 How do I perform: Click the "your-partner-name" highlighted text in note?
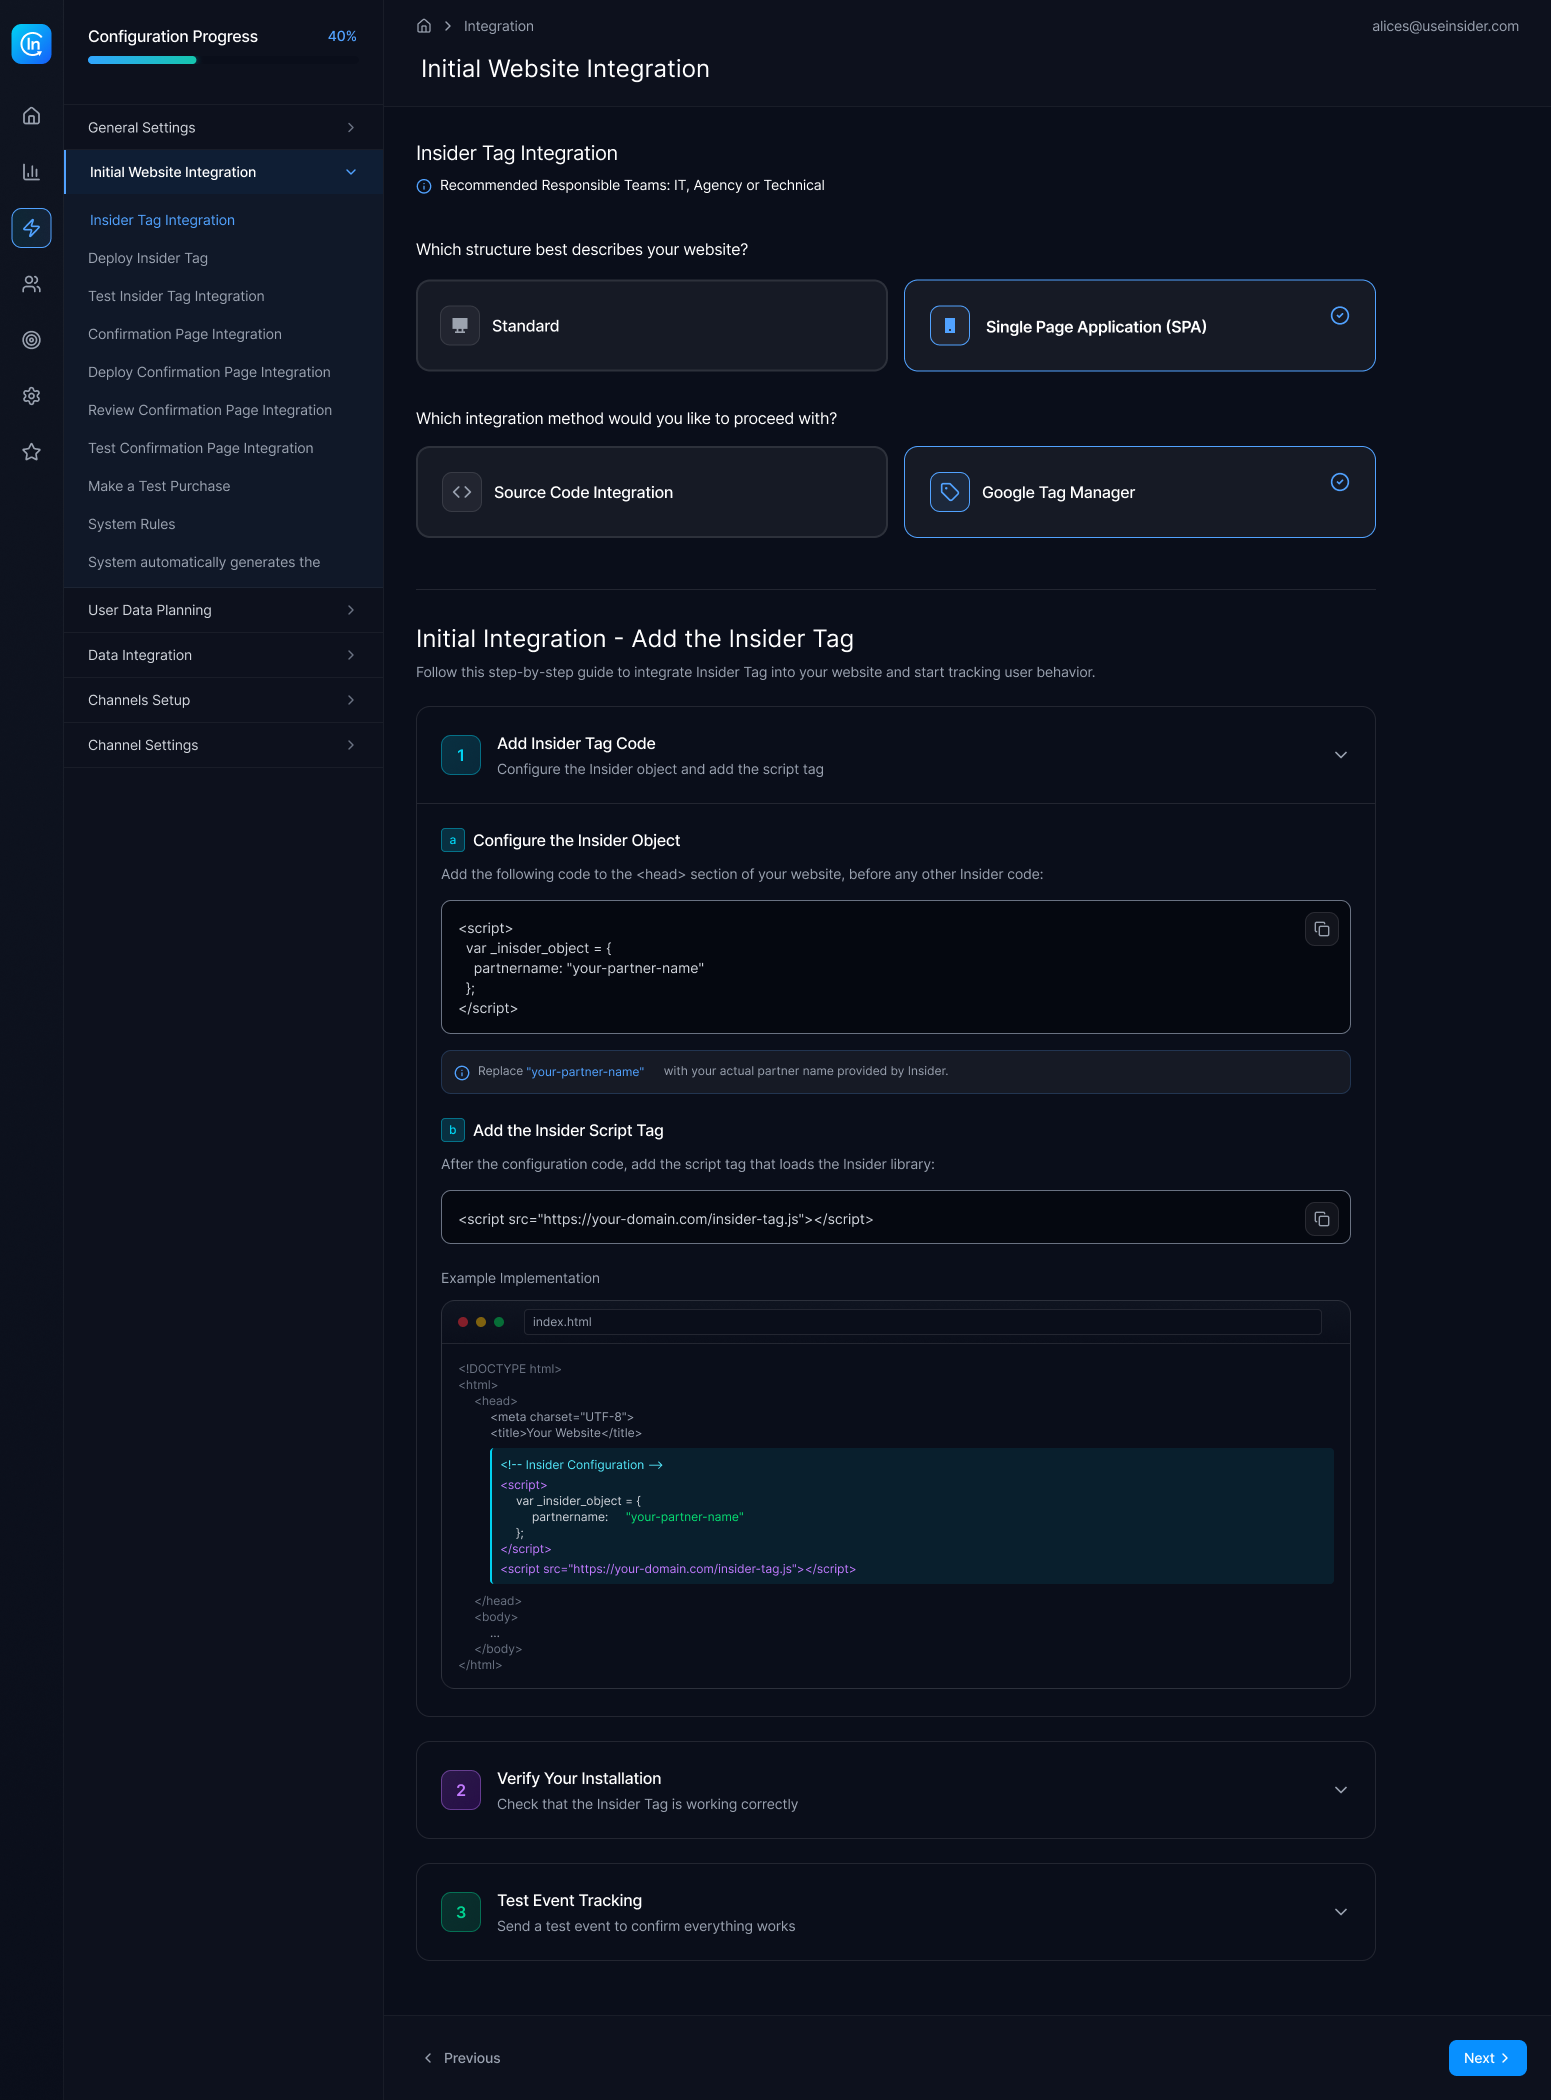tap(585, 1072)
